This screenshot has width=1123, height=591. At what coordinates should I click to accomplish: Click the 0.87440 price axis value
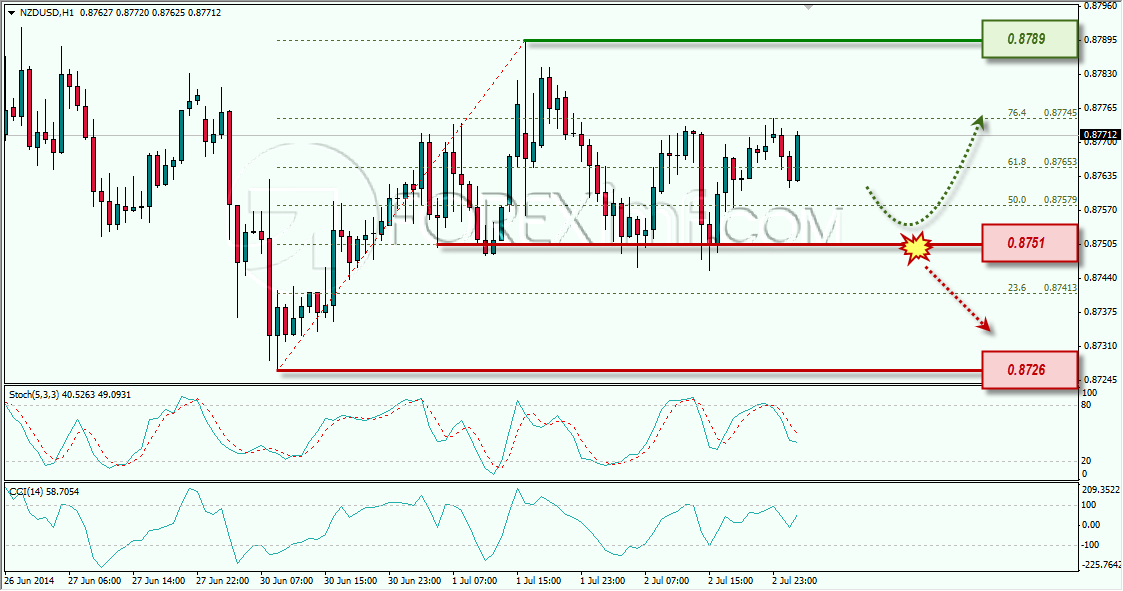[1101, 277]
